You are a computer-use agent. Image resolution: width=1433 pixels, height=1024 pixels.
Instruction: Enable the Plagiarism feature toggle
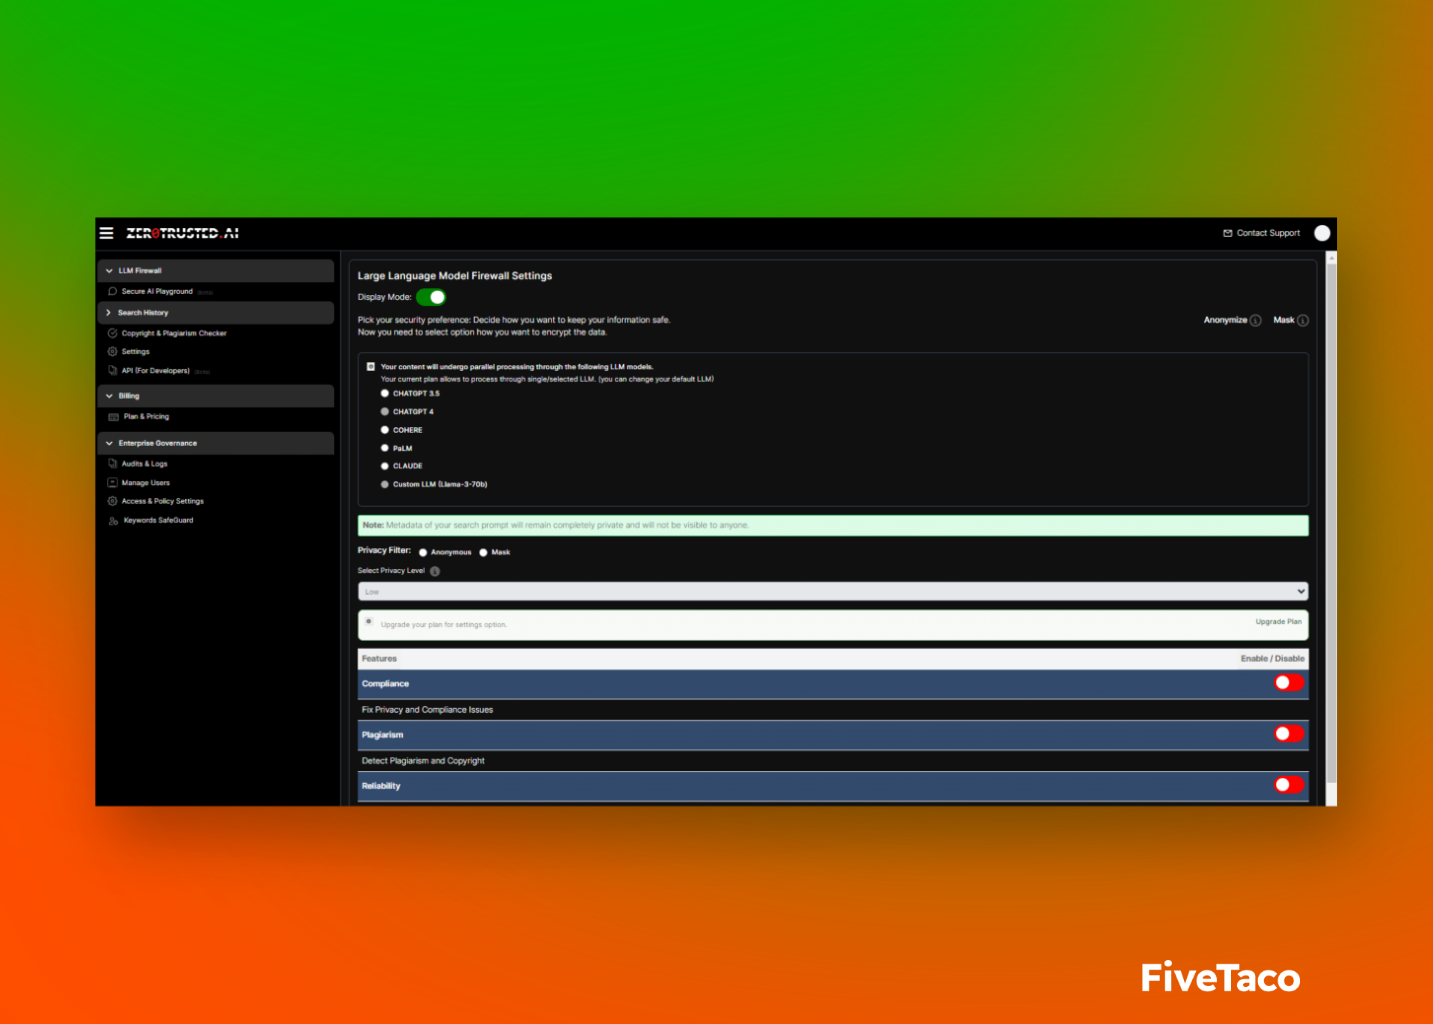click(1289, 734)
